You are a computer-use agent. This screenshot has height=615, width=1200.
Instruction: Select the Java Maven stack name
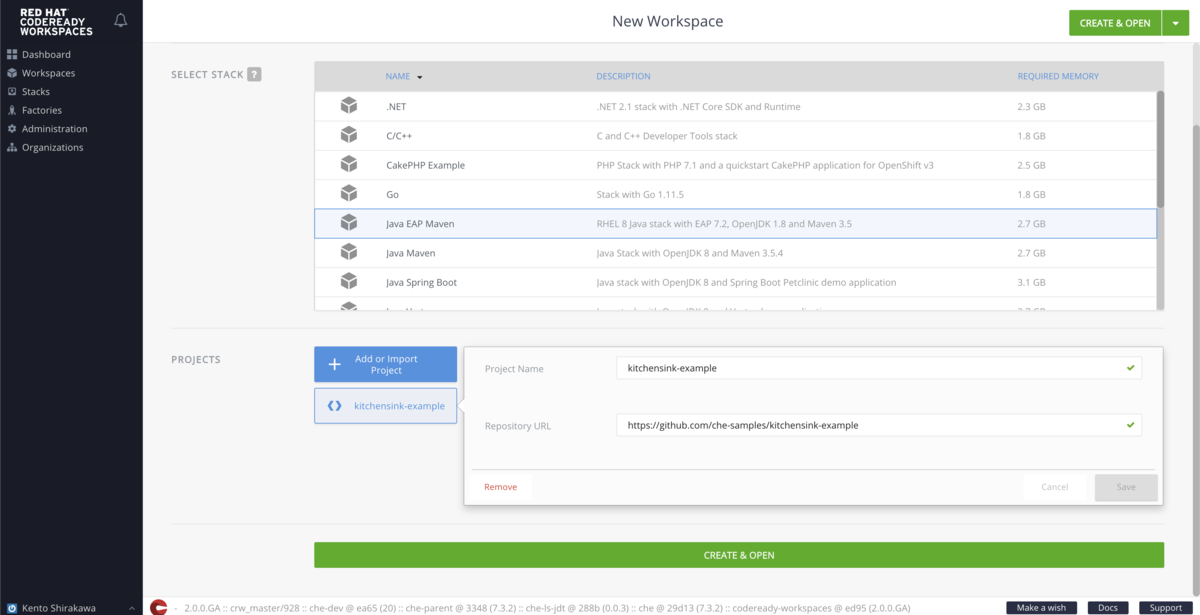(x=410, y=253)
